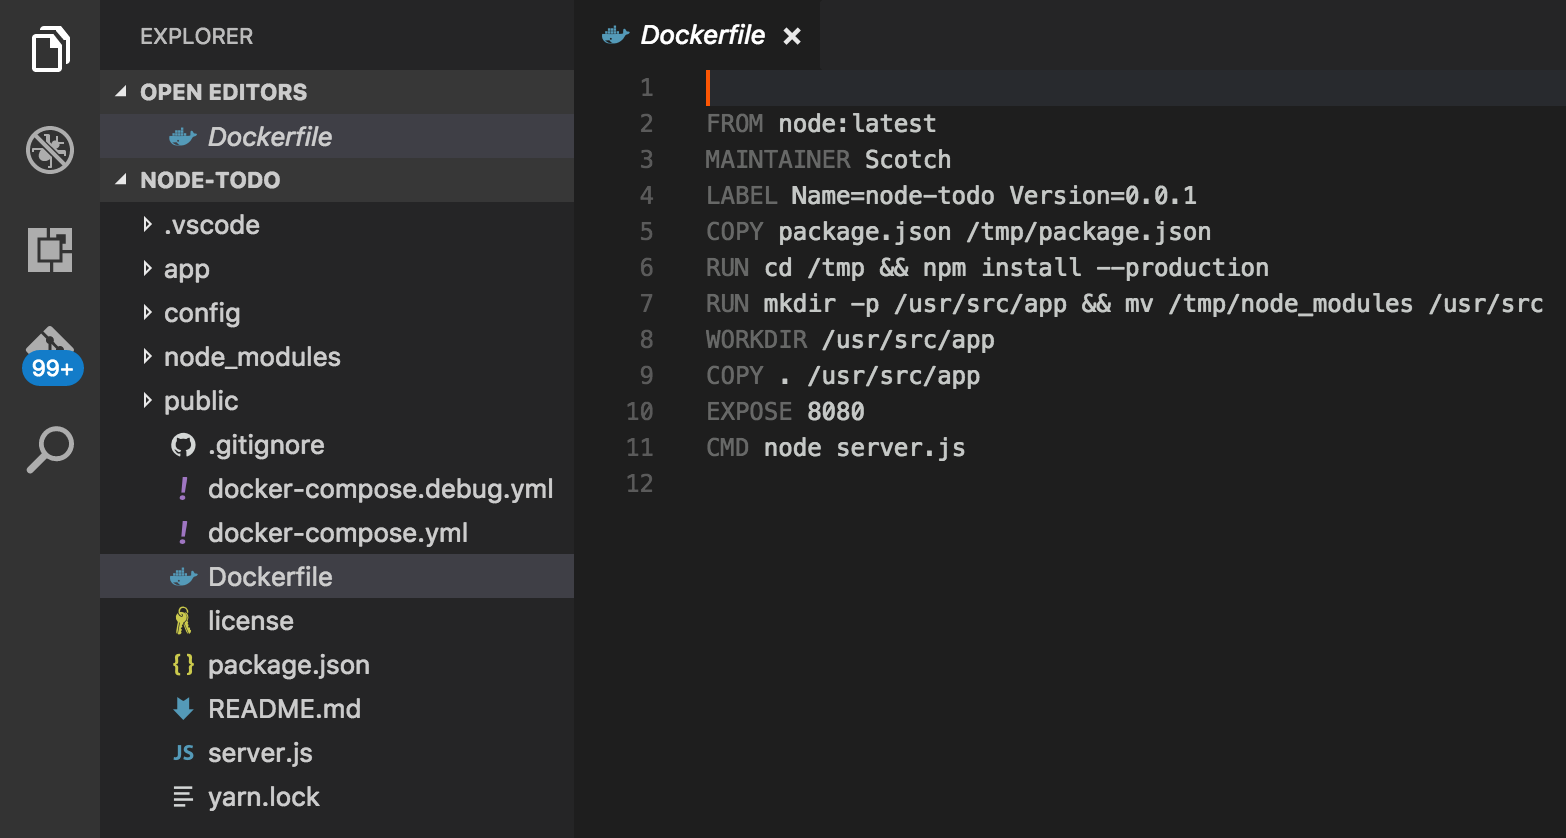Viewport: 1566px width, 838px height.
Task: Open docker-compose.debug.yml from the file tree
Action: tap(380, 489)
